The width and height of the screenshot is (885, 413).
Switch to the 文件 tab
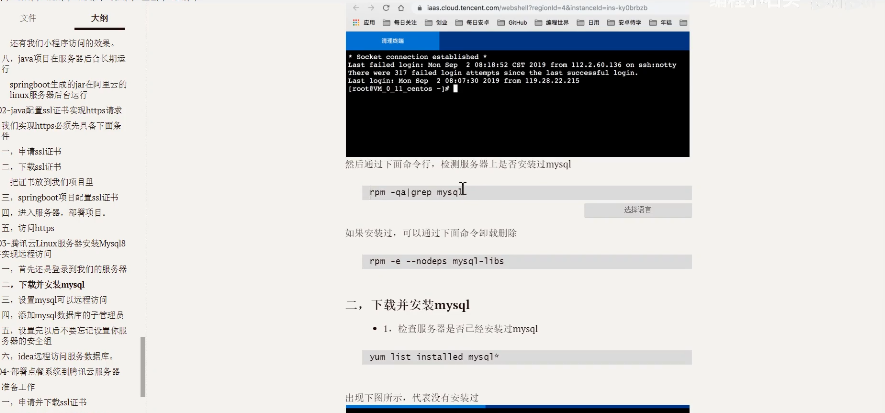28,18
